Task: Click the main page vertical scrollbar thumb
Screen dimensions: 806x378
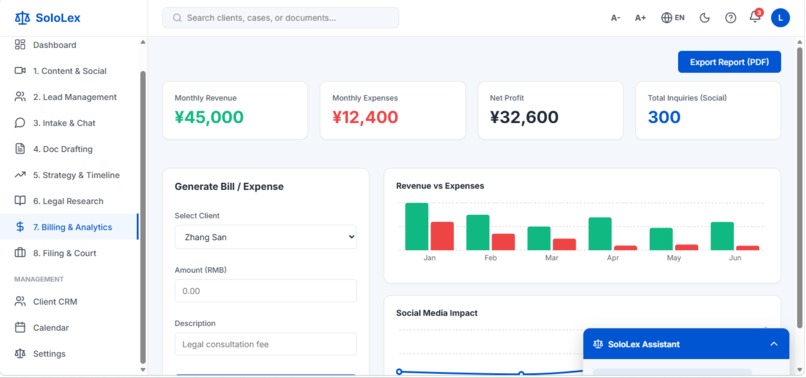Action: coord(800,188)
